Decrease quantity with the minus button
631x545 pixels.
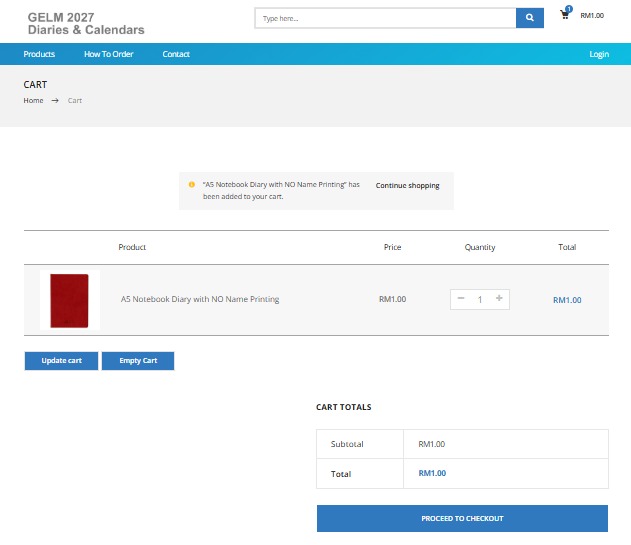(x=461, y=298)
